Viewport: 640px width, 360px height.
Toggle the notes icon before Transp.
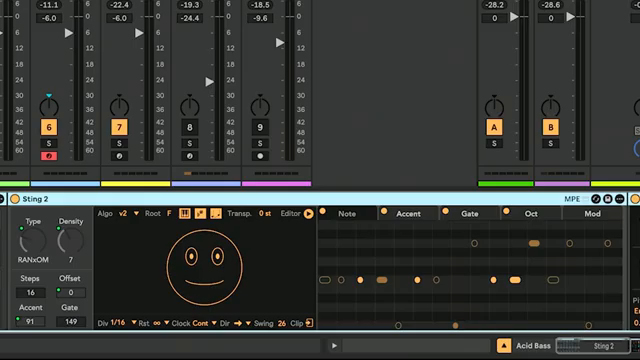[x=216, y=213]
